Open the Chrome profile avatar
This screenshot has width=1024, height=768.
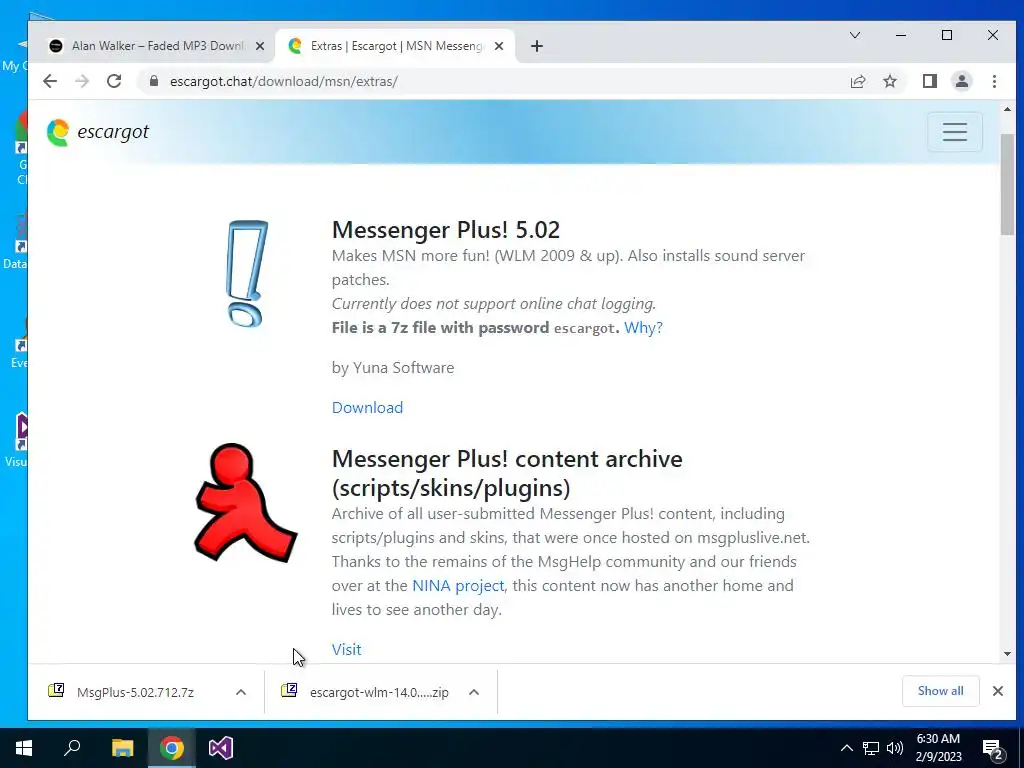point(961,81)
